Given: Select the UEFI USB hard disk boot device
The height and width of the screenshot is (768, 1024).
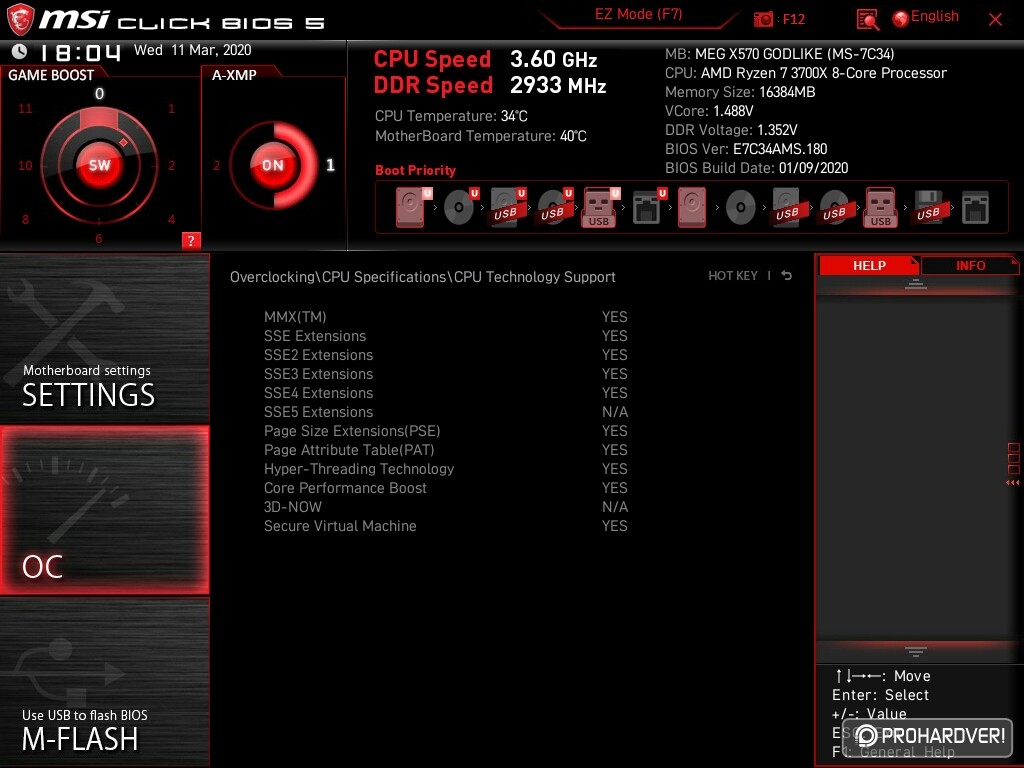Looking at the screenshot, I should click(507, 207).
